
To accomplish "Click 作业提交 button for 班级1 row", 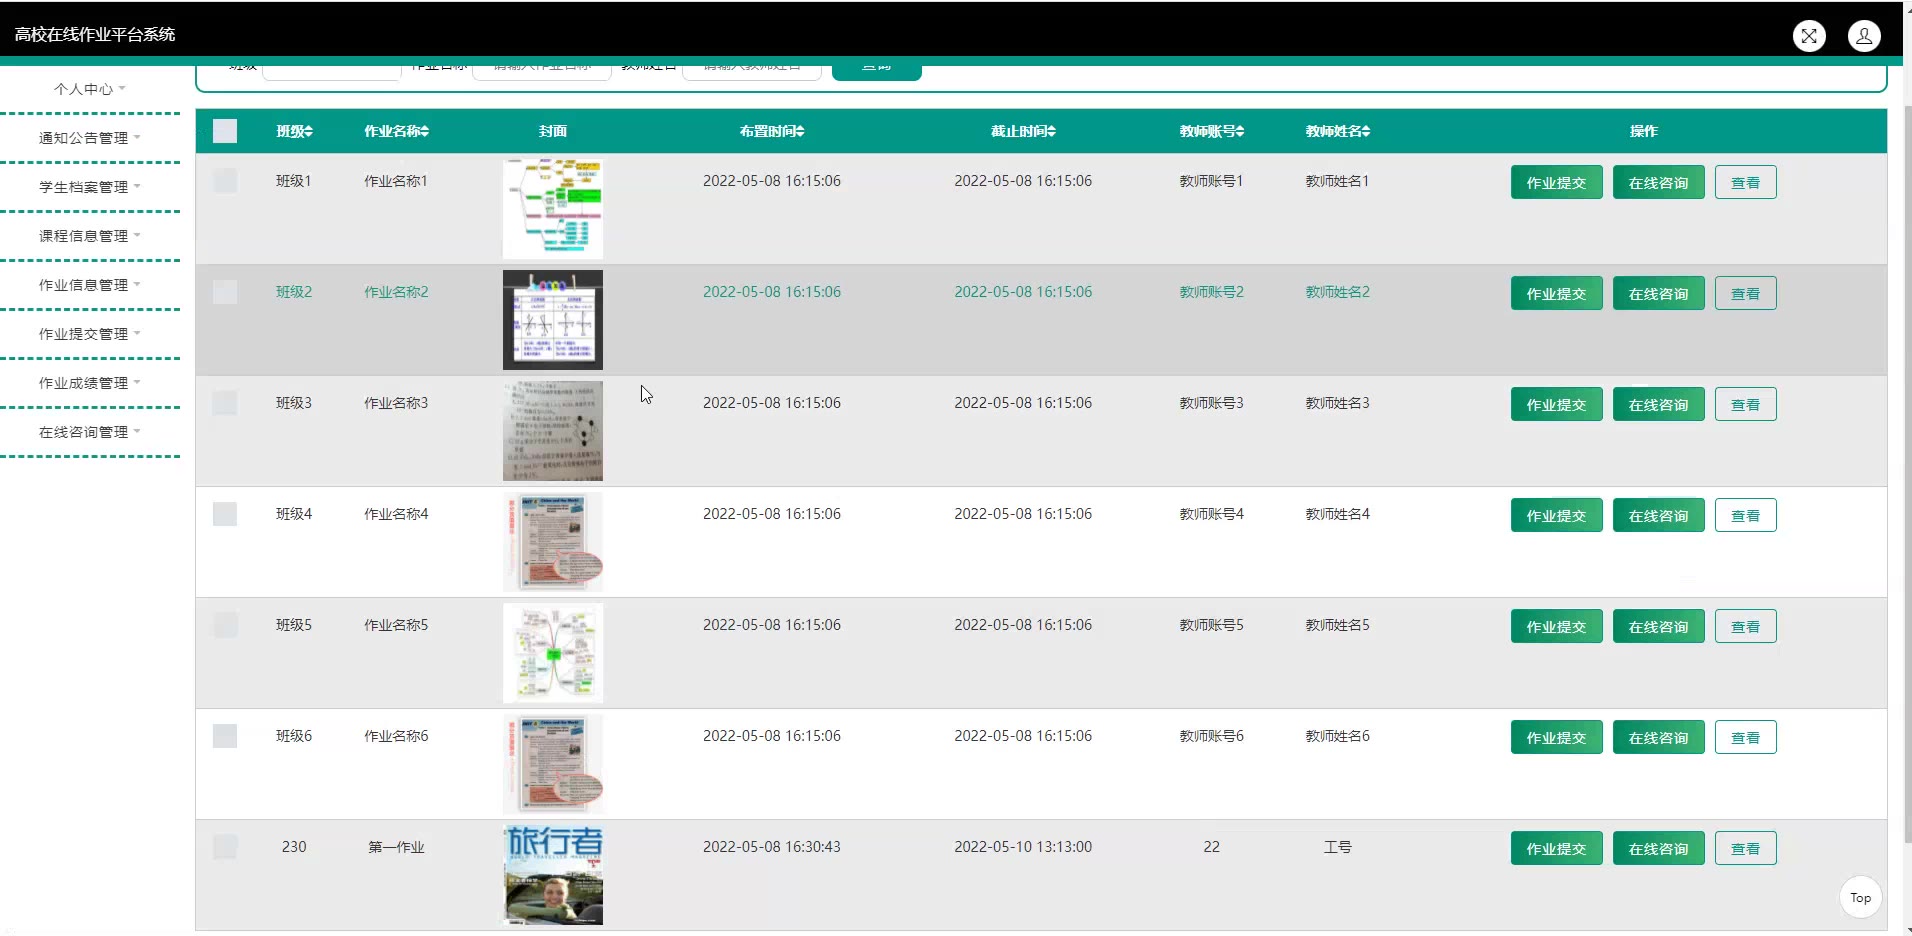I will pyautogui.click(x=1556, y=183).
